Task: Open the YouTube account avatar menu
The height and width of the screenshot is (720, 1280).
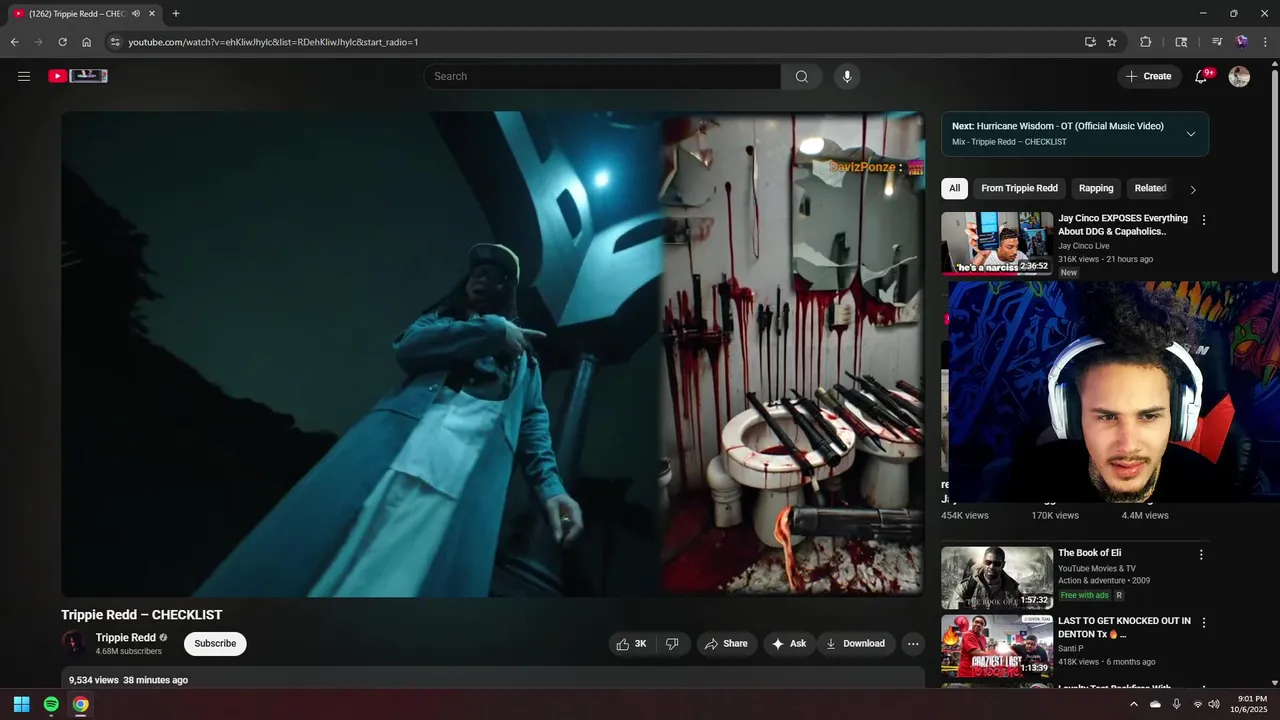Action: (x=1239, y=76)
